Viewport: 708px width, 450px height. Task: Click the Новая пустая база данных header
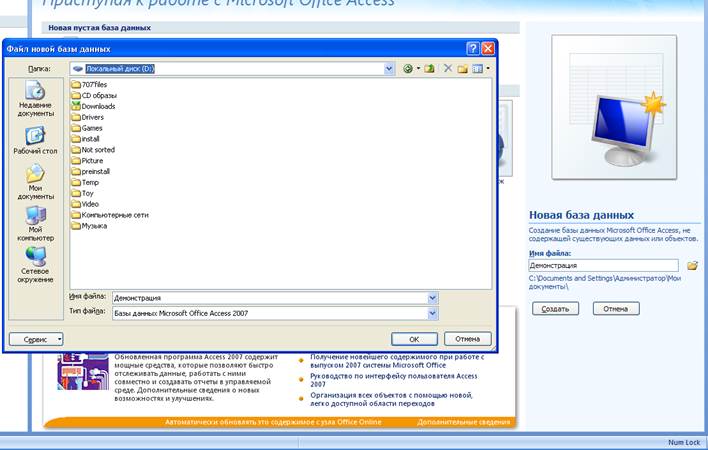(99, 28)
